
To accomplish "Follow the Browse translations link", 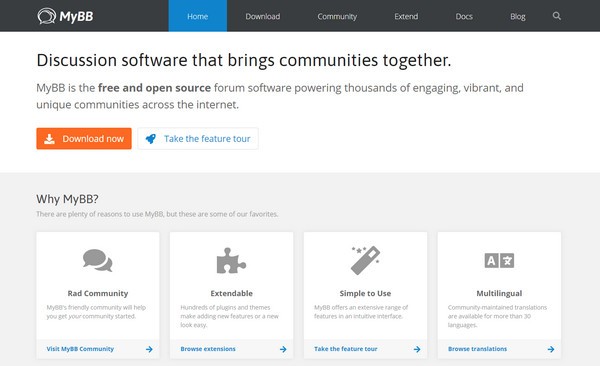I will pos(477,349).
